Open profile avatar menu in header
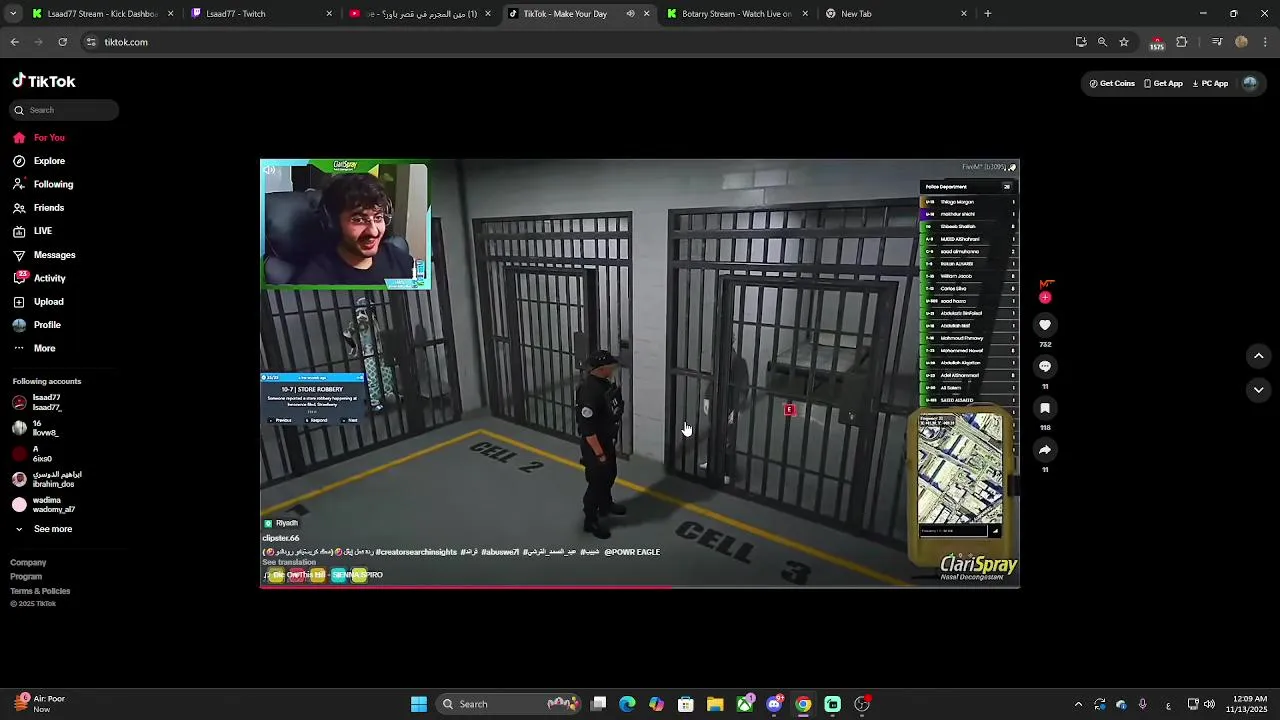 click(1250, 84)
